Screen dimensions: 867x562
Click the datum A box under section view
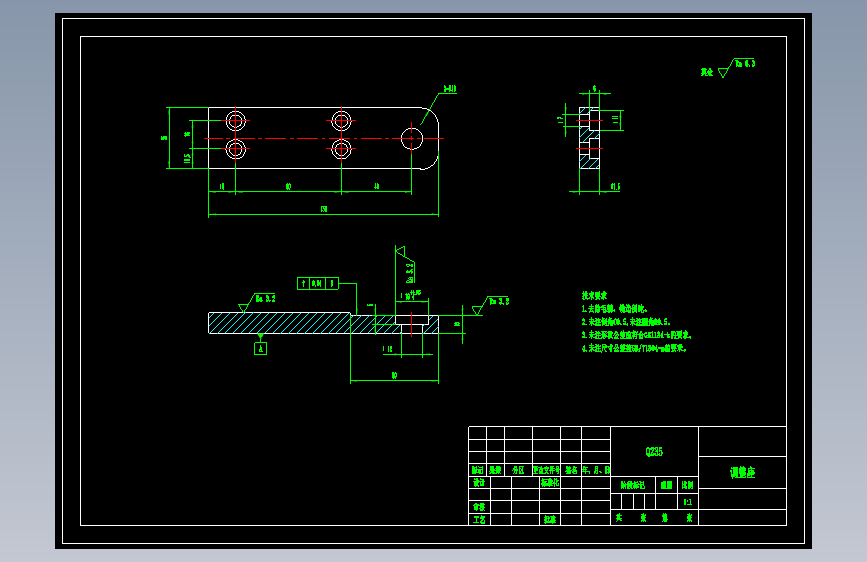[x=260, y=348]
